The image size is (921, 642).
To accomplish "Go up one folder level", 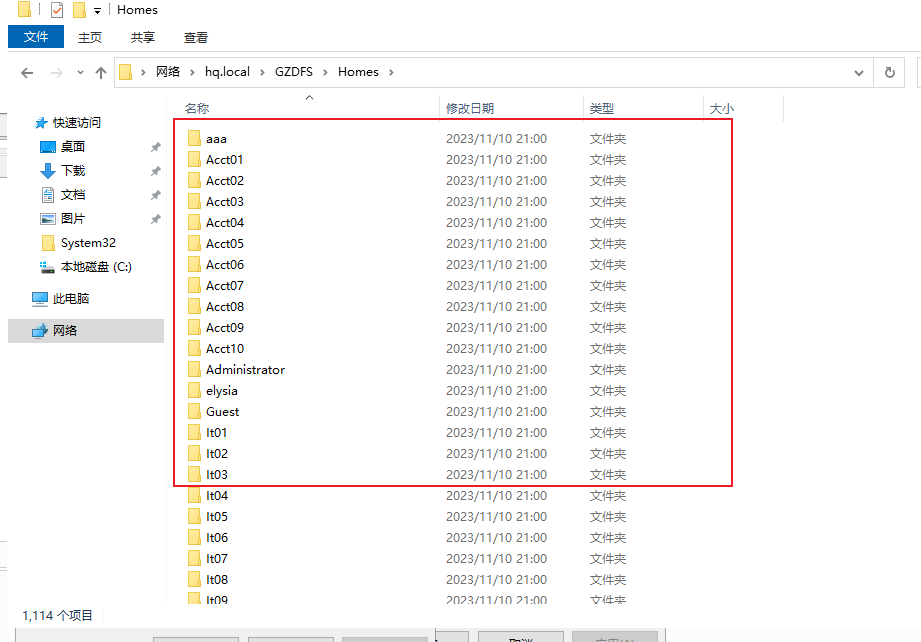I will 101,73.
